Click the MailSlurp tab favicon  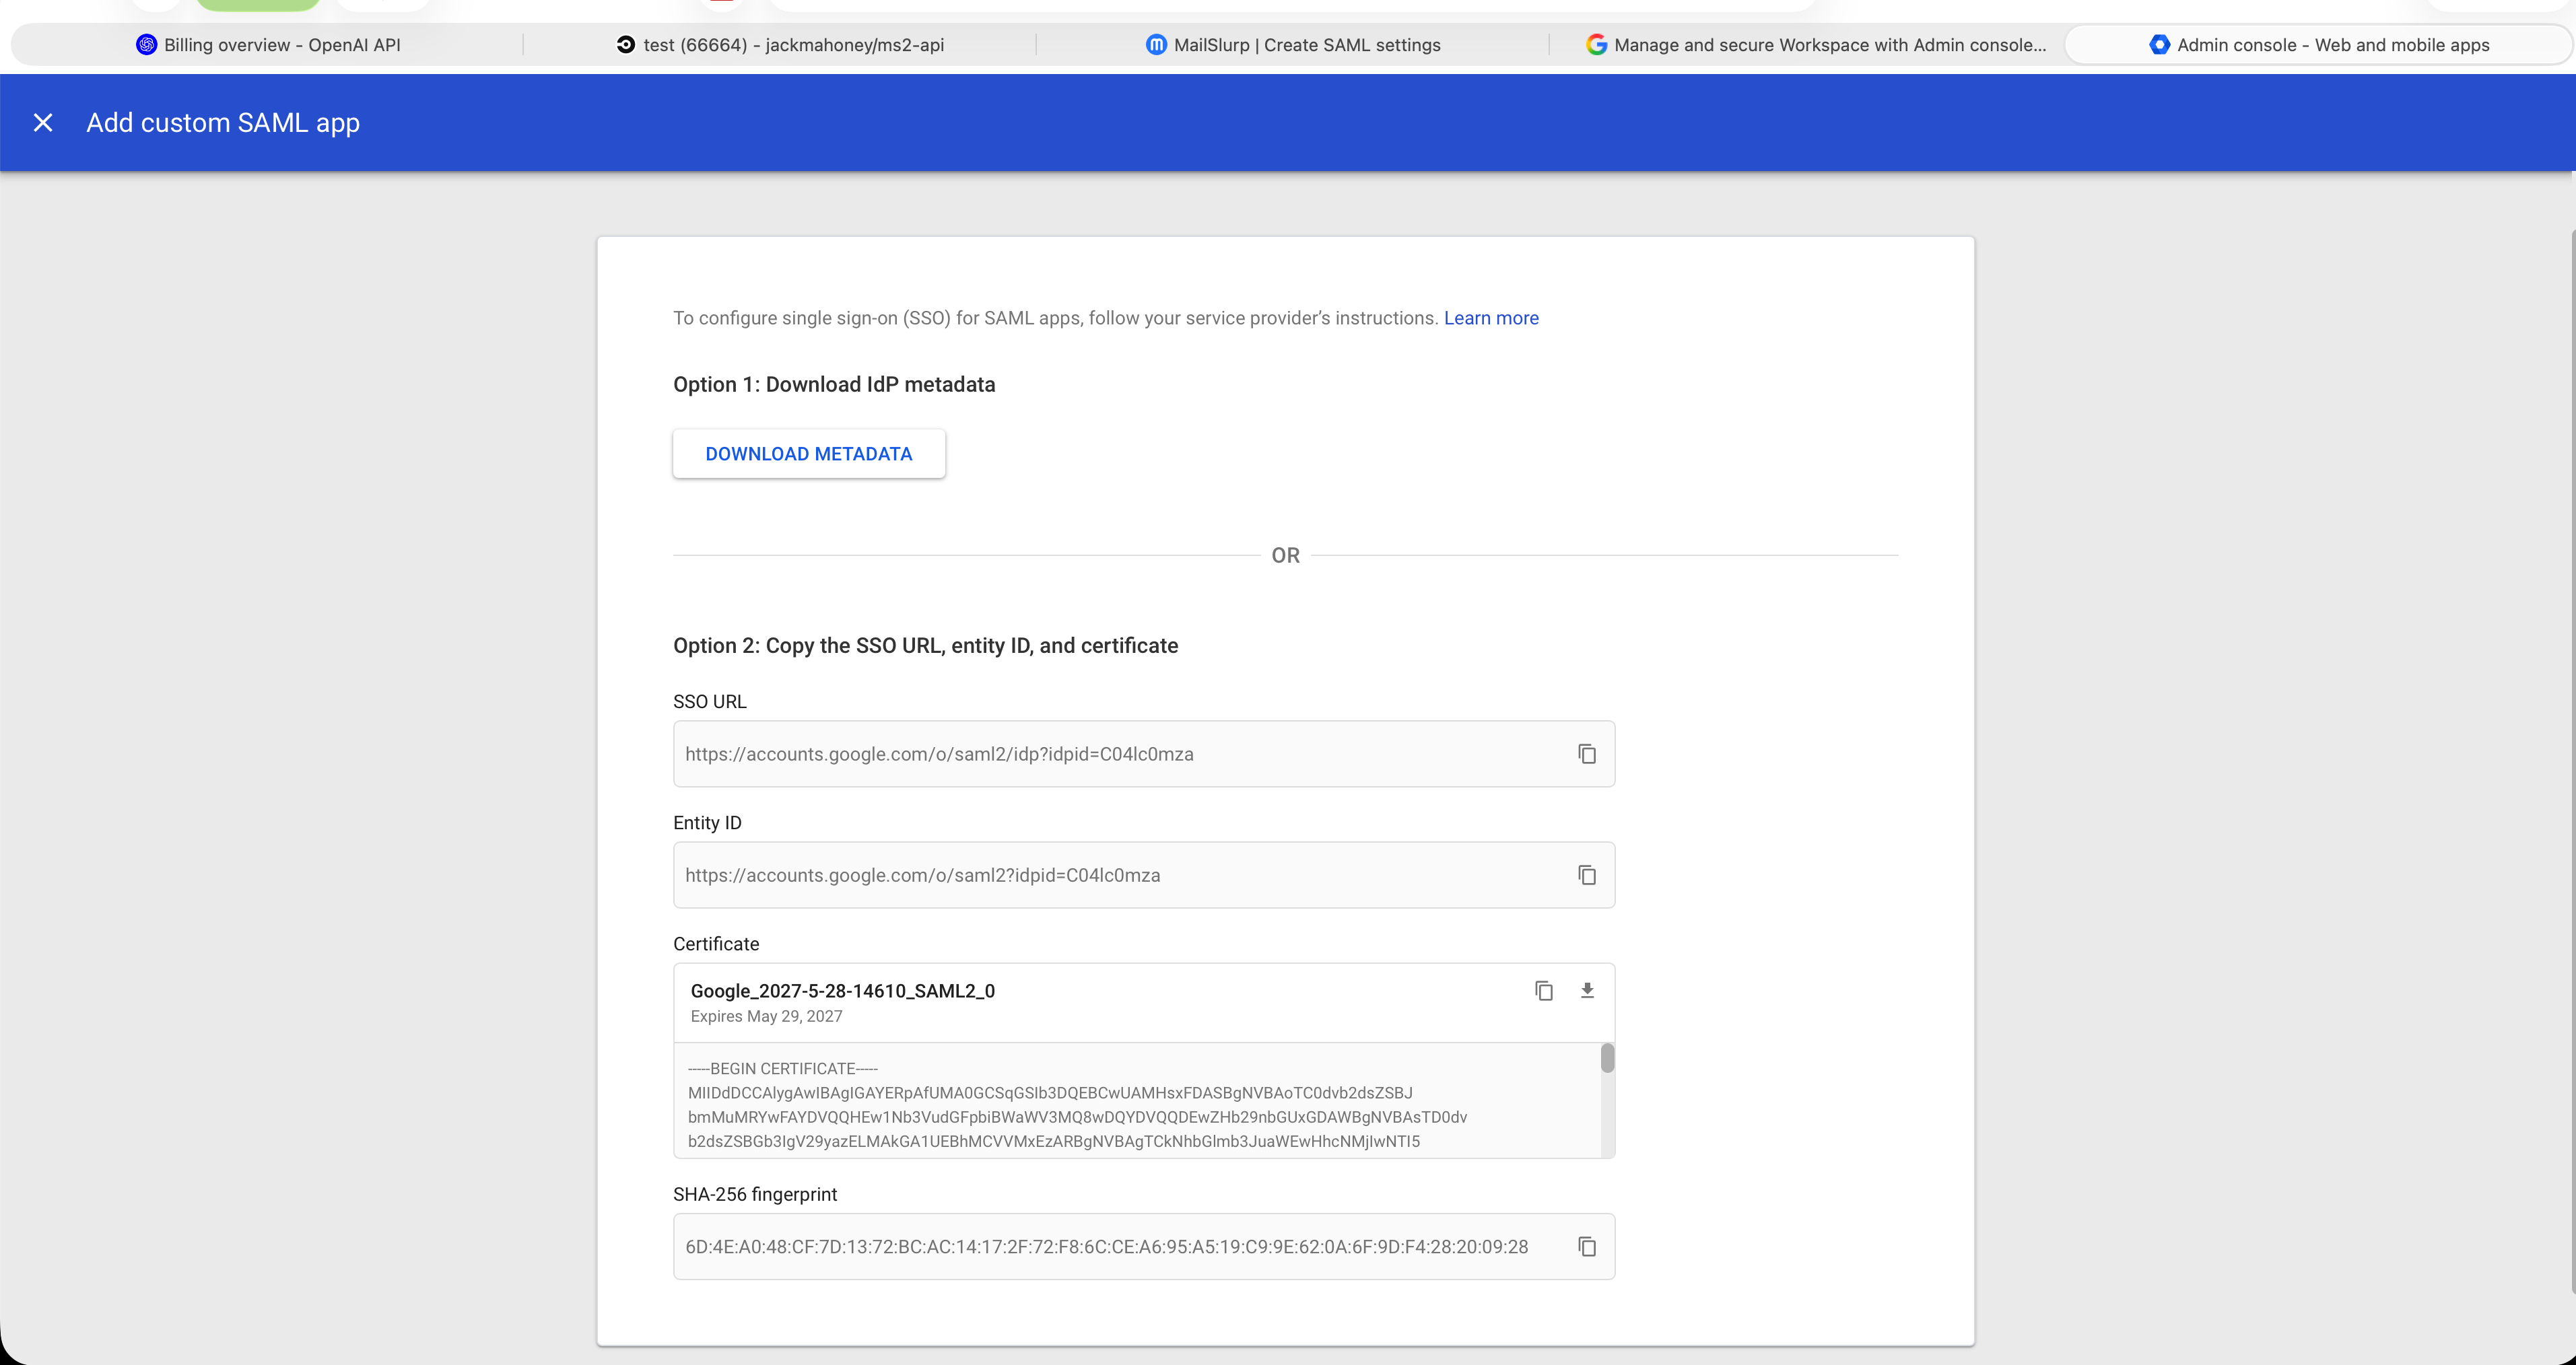tap(1156, 45)
